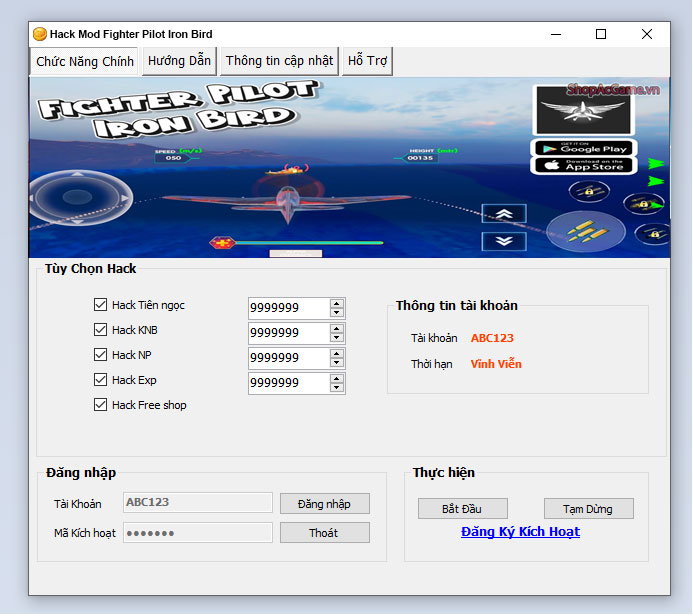Disable the Hack Exp checkbox
The height and width of the screenshot is (616, 693).
click(100, 380)
